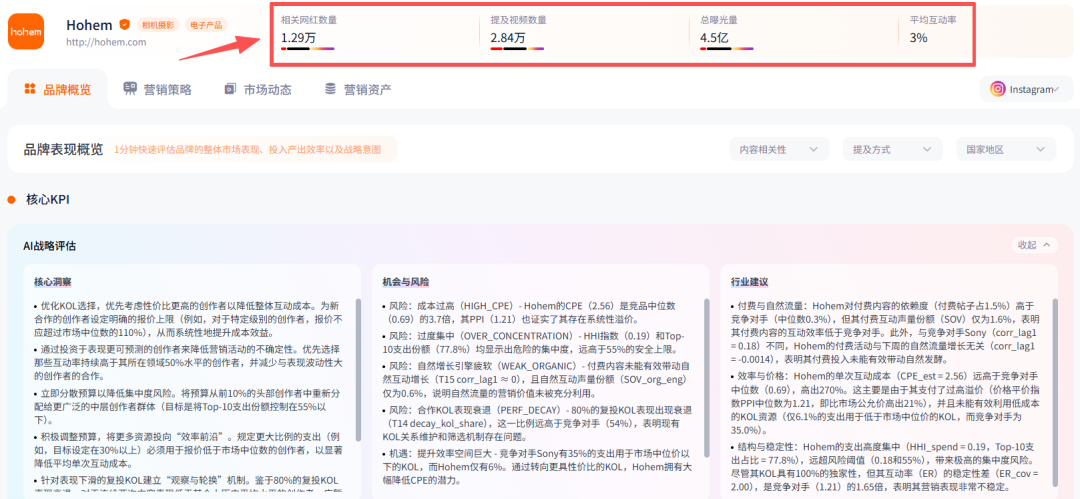This screenshot has height=499, width=1080.
Task: Click the orange dot beside 核心KPI
Action: [x=12, y=200]
